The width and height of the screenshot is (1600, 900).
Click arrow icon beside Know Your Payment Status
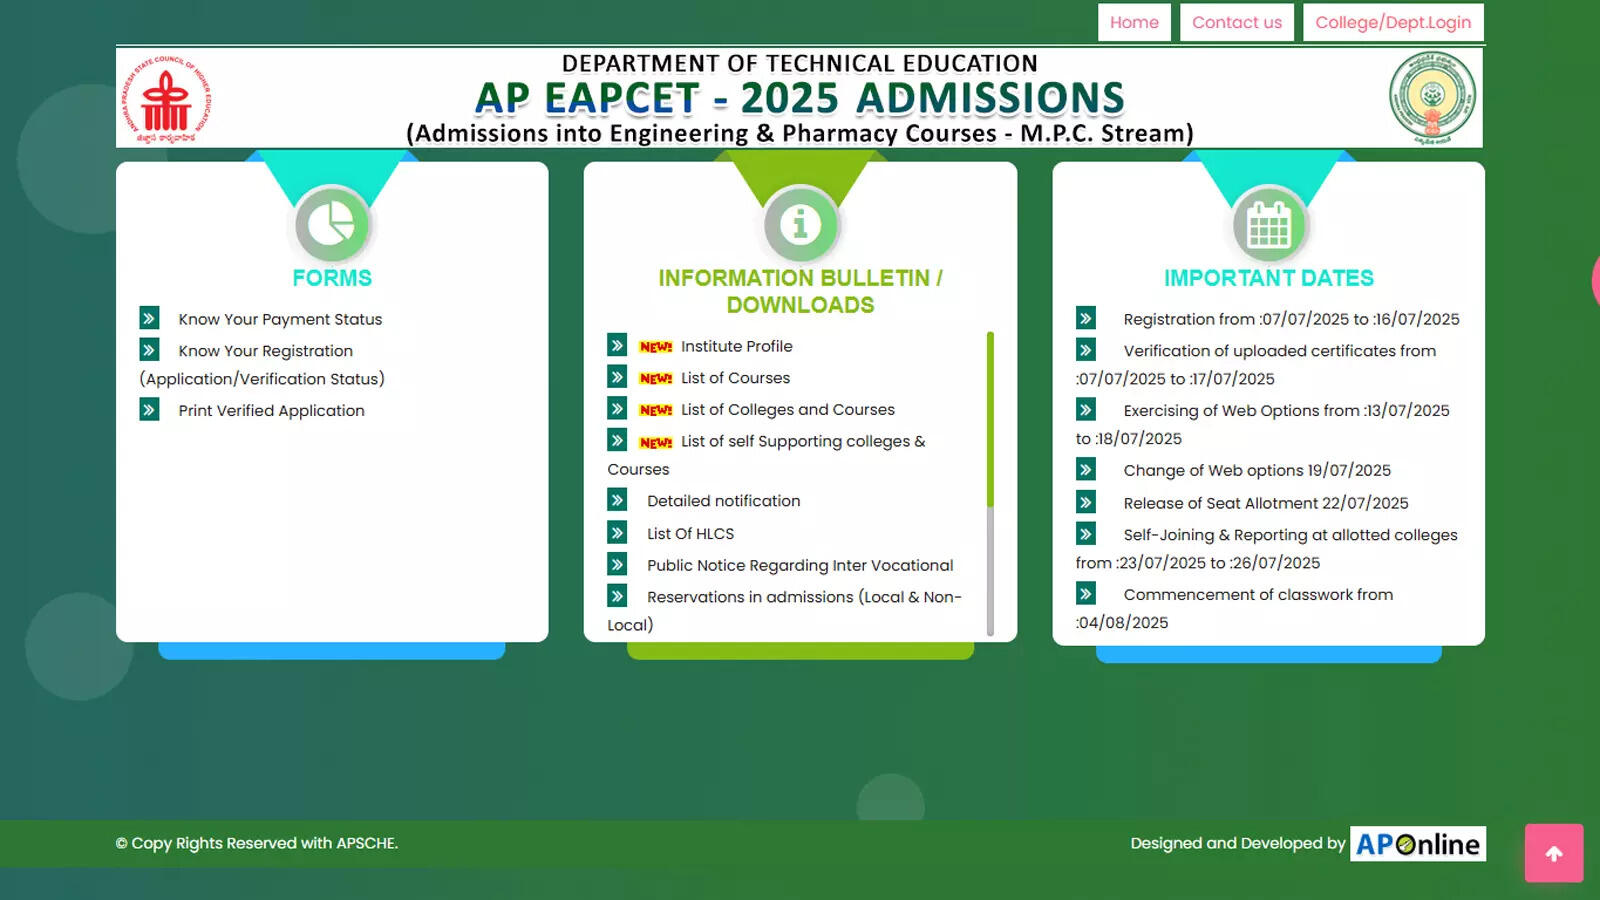(x=149, y=318)
